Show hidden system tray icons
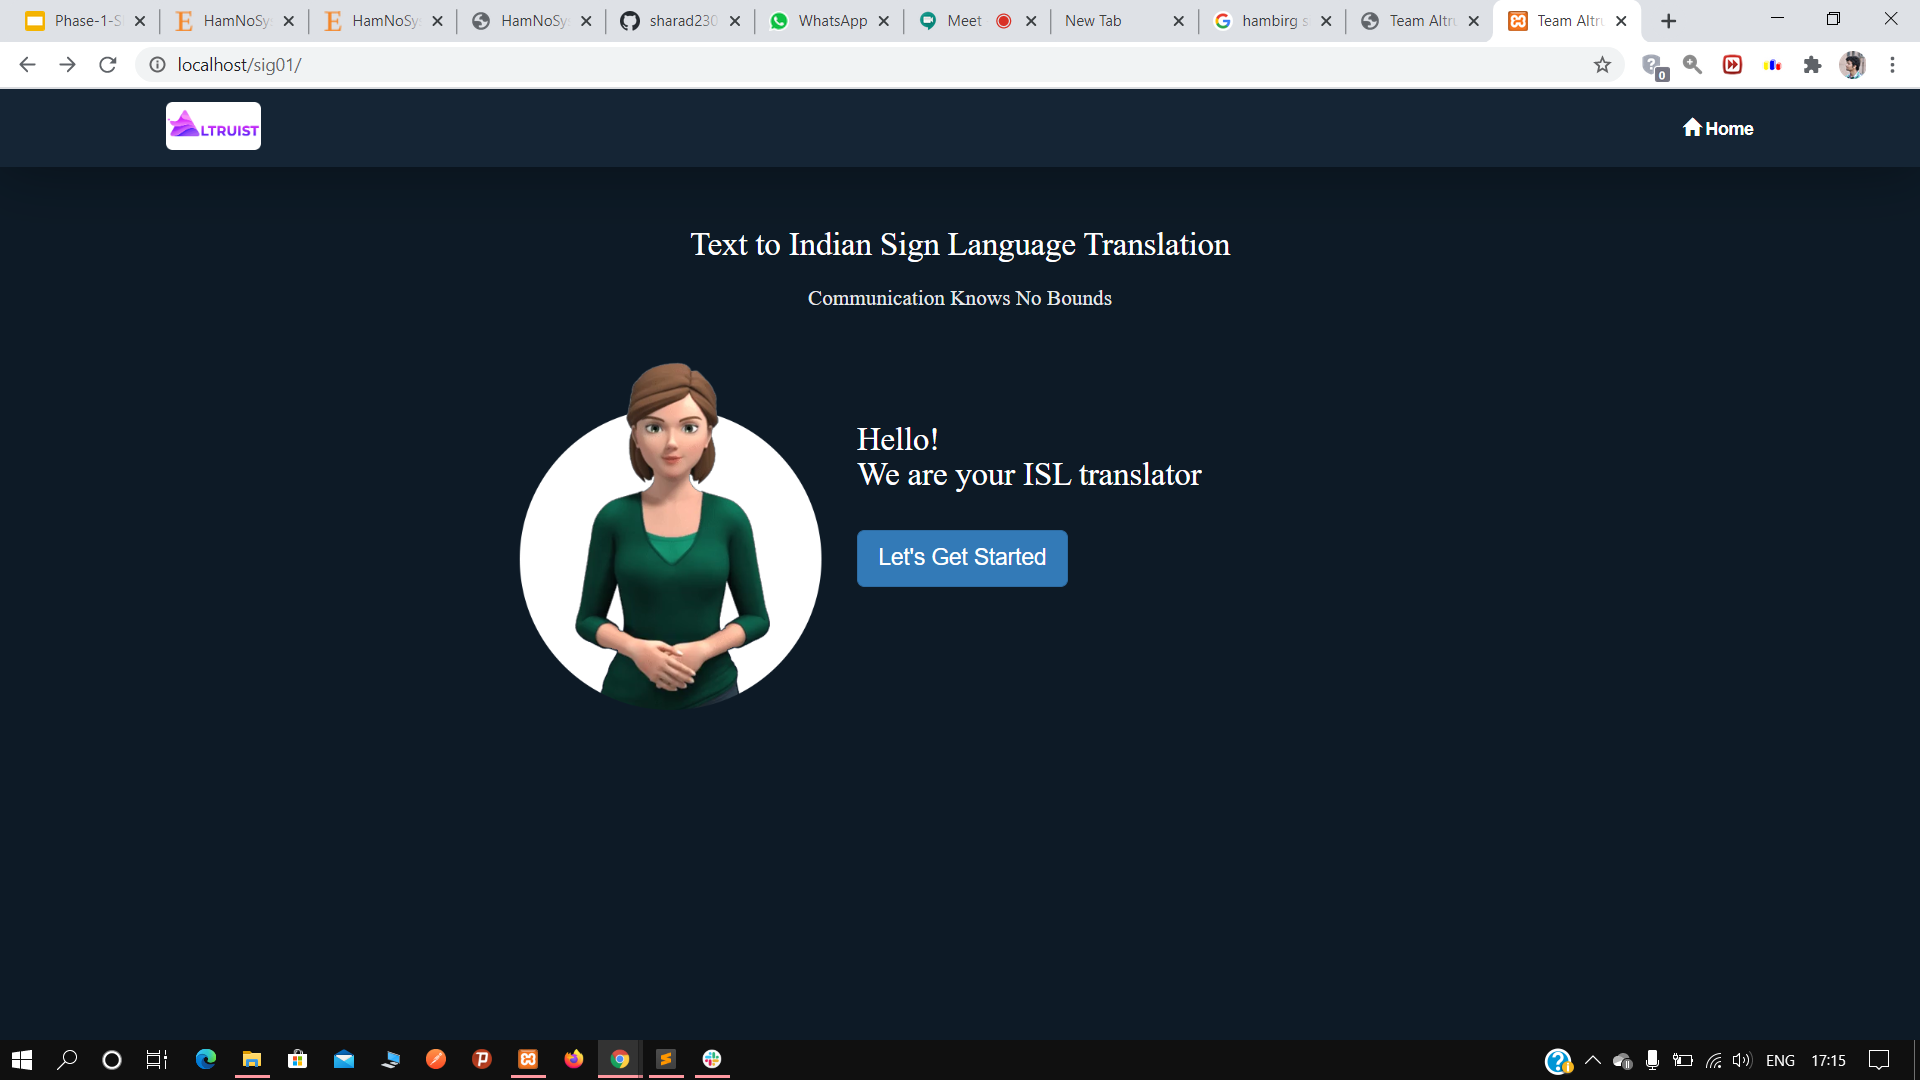The height and width of the screenshot is (1080, 1920). click(1593, 1060)
